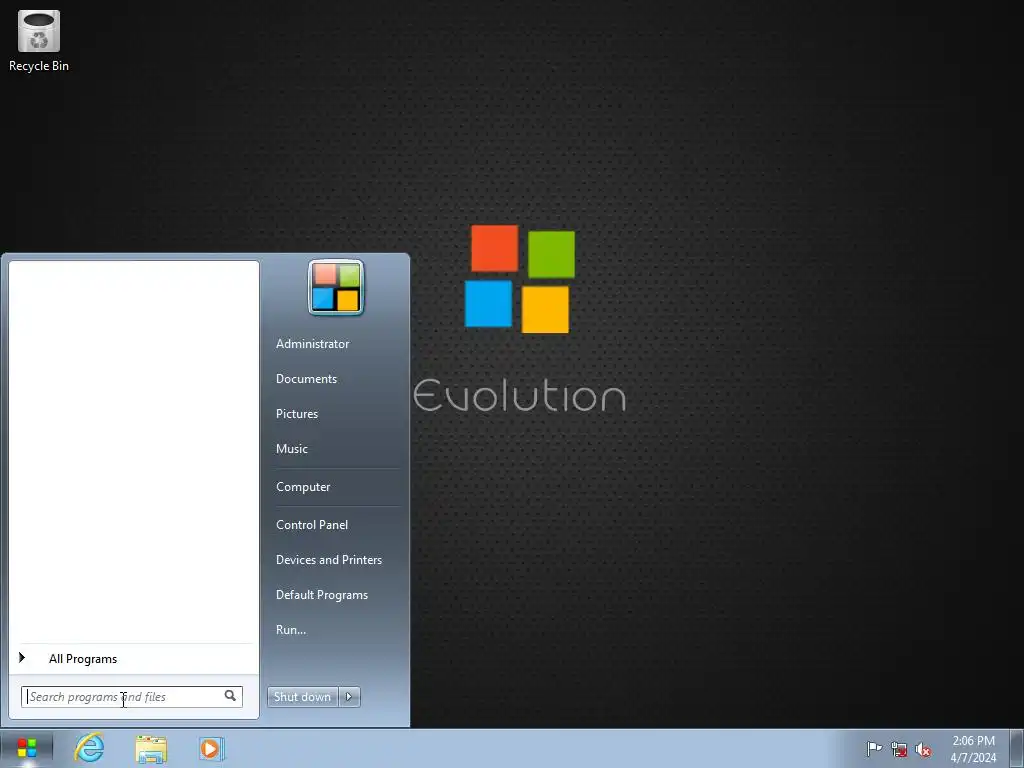This screenshot has height=768, width=1024.
Task: Click the Start button on the taskbar
Action: point(27,749)
